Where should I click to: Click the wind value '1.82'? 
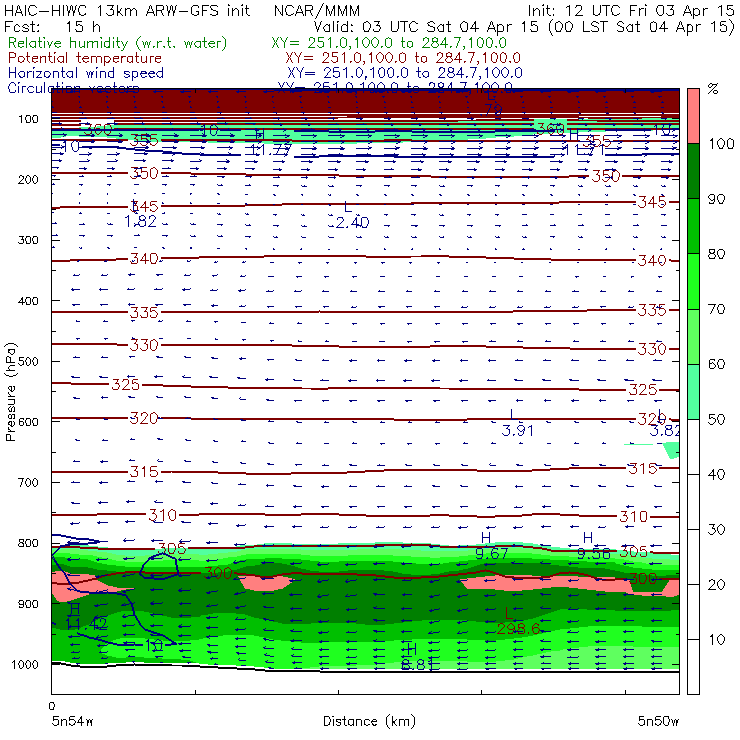(x=140, y=221)
